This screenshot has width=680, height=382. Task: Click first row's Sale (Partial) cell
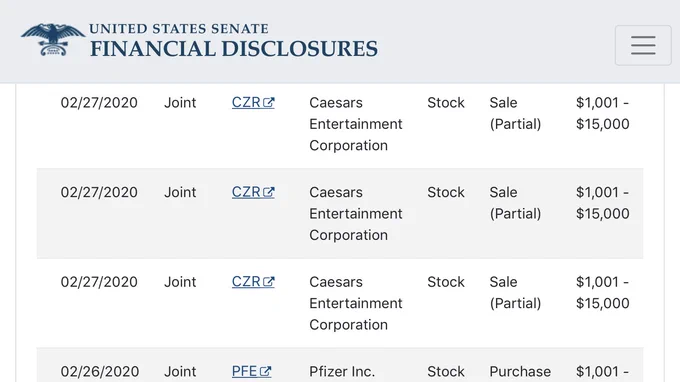click(515, 113)
